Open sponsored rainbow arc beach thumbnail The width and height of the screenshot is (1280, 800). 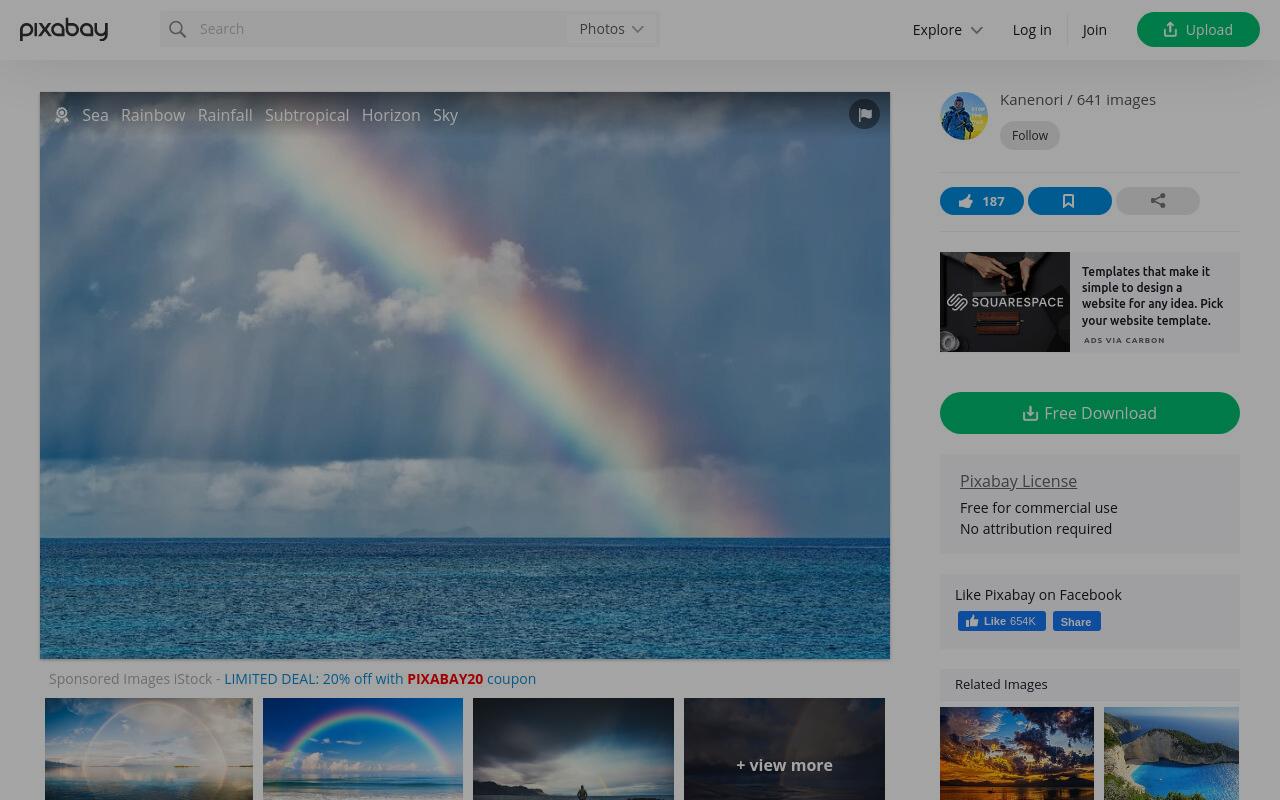(x=363, y=749)
